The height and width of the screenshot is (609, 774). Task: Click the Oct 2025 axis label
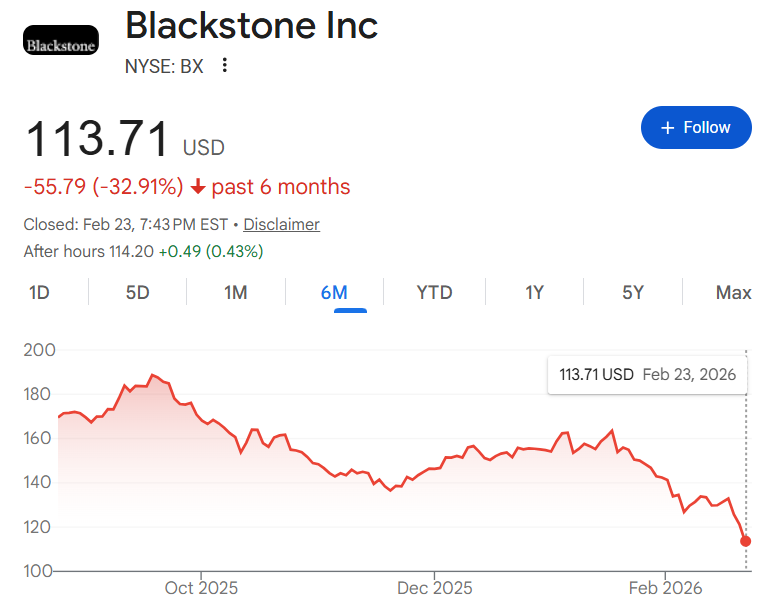tap(201, 588)
